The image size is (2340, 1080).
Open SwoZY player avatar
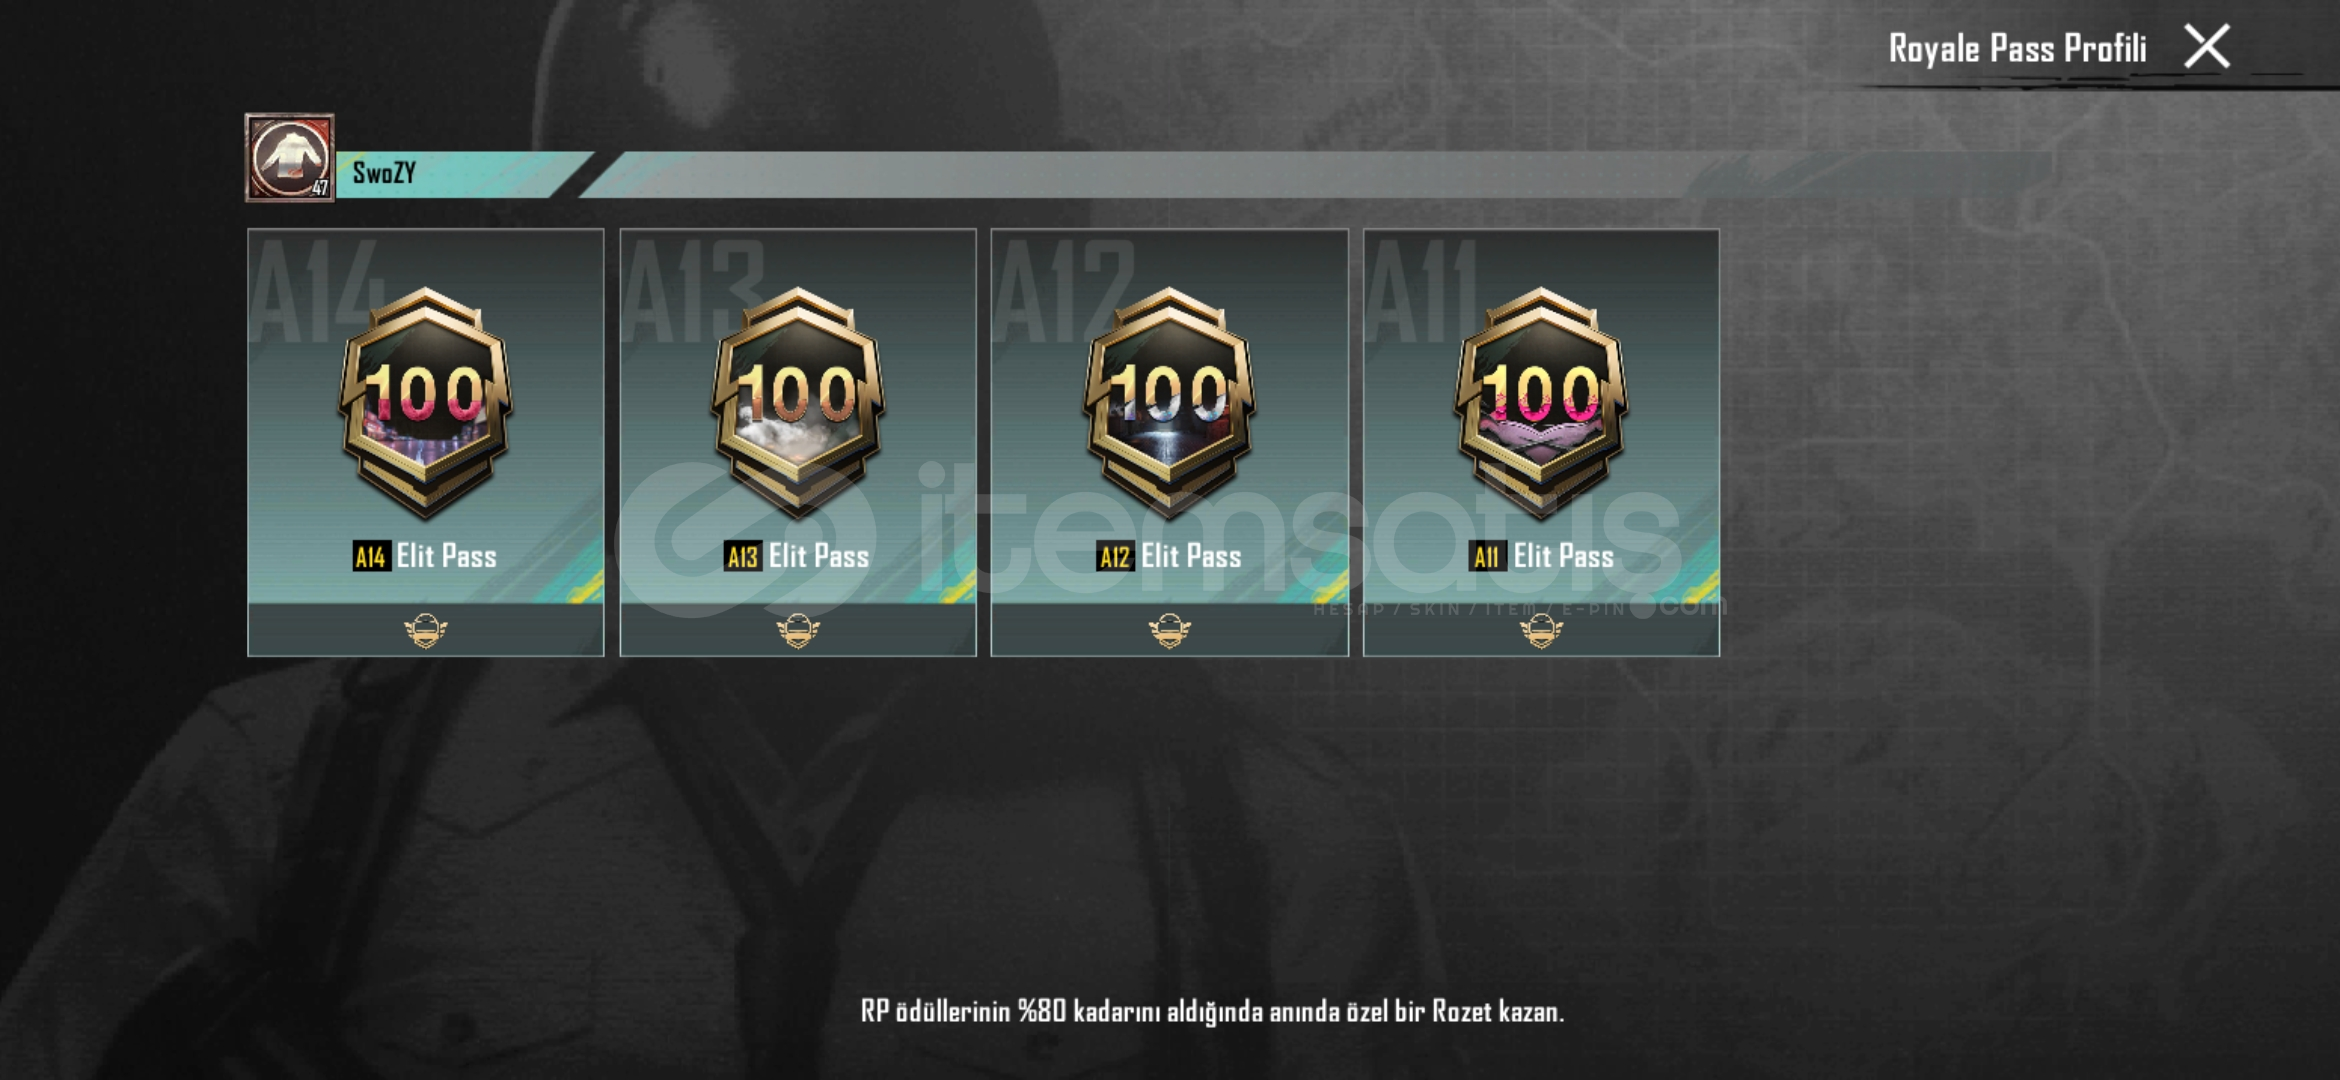290,158
